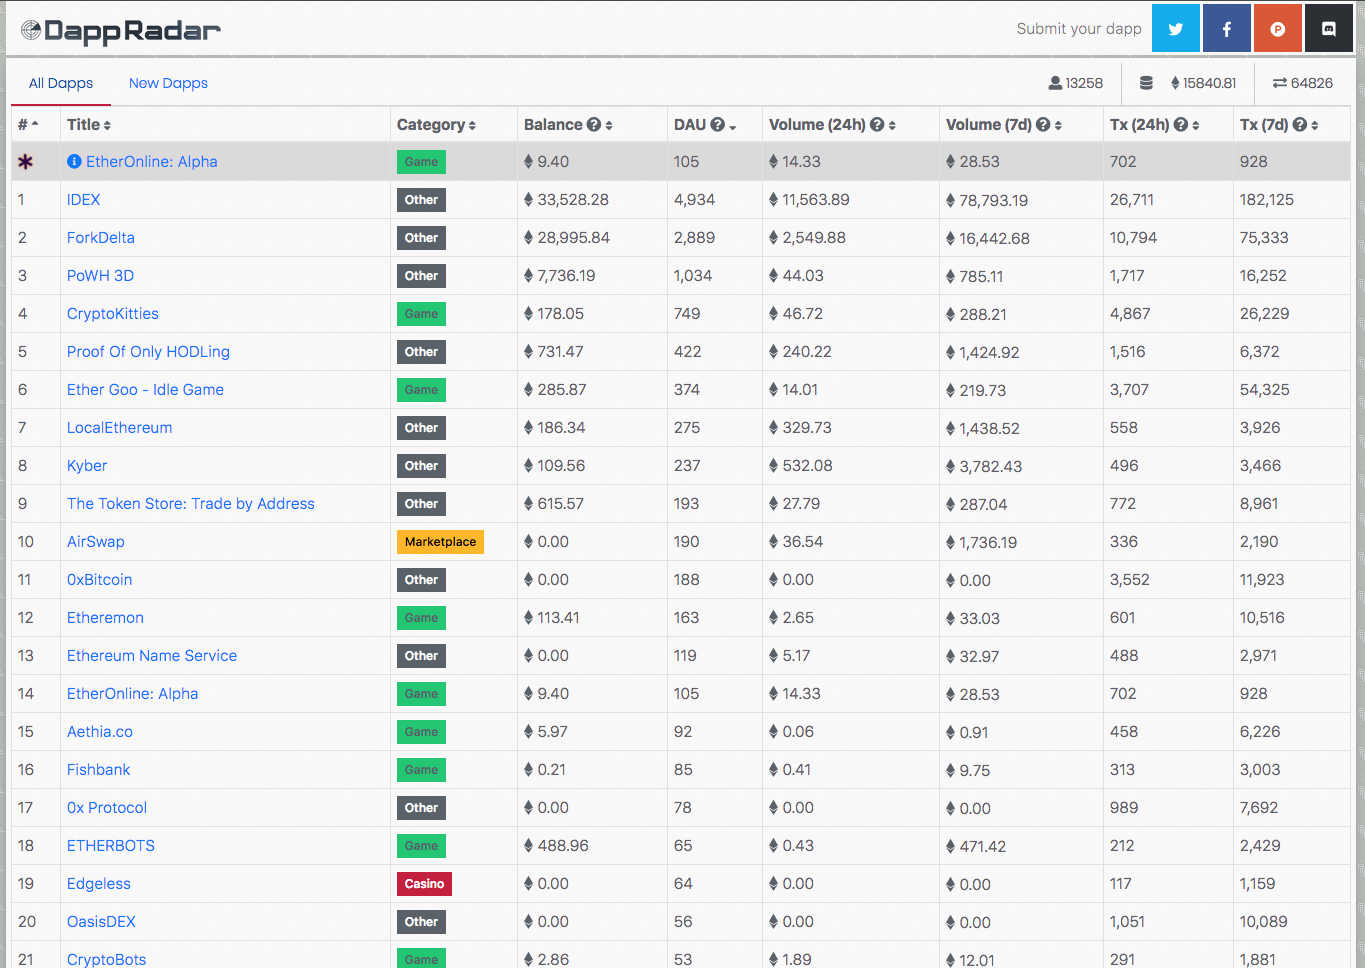
Task: Open Ethereum Name Service link
Action: pos(152,655)
